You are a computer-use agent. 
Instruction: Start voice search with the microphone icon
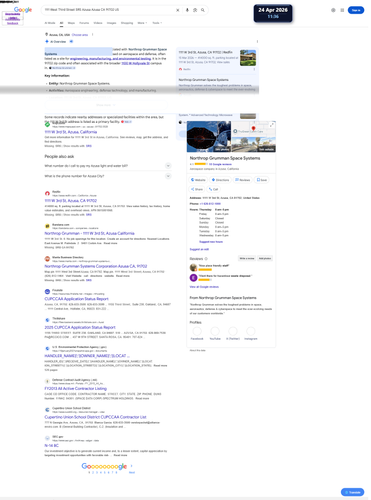click(x=188, y=10)
